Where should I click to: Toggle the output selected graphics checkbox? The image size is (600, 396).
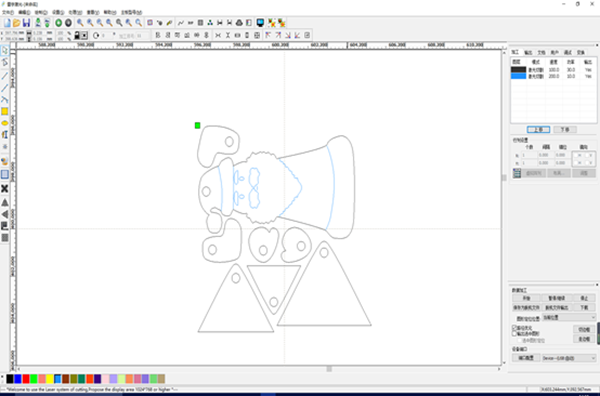point(515,334)
